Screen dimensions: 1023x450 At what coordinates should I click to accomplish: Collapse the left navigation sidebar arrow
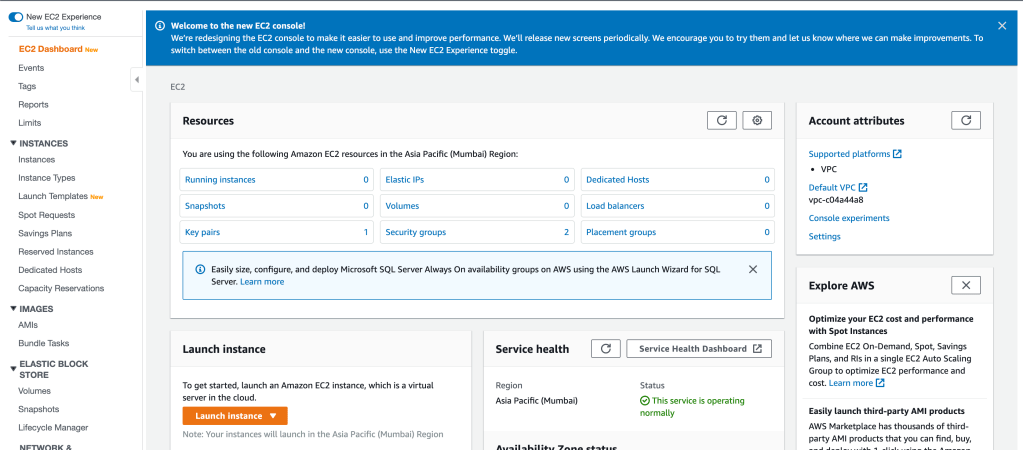(136, 80)
